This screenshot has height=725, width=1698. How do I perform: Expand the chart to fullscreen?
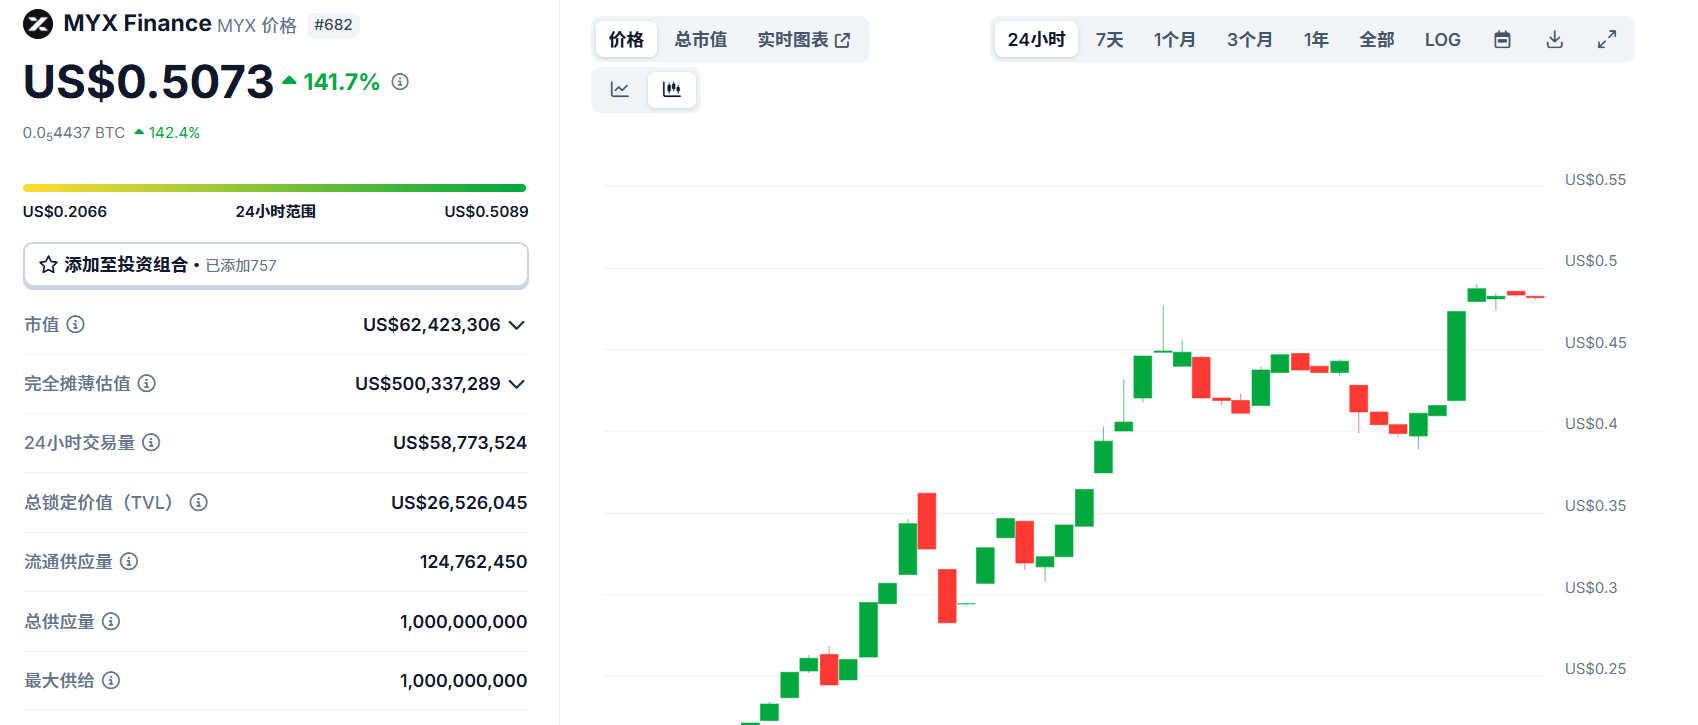1607,40
